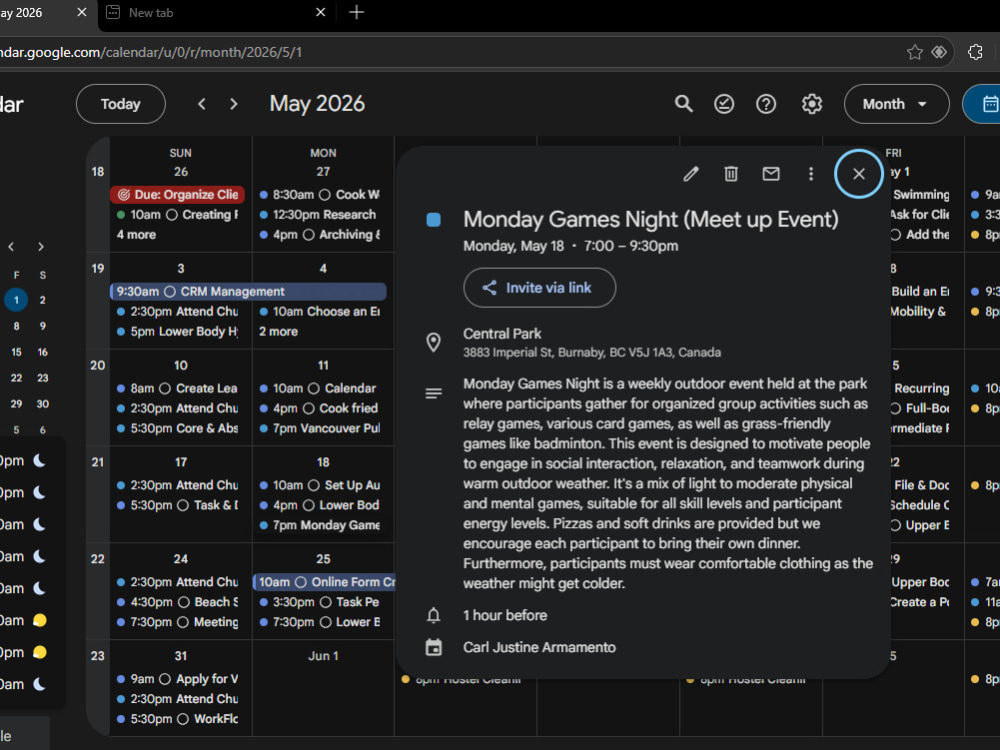The image size is (1000, 750).
Task: Open 4:30pm Beach S task on May 24
Action: click(x=179, y=602)
